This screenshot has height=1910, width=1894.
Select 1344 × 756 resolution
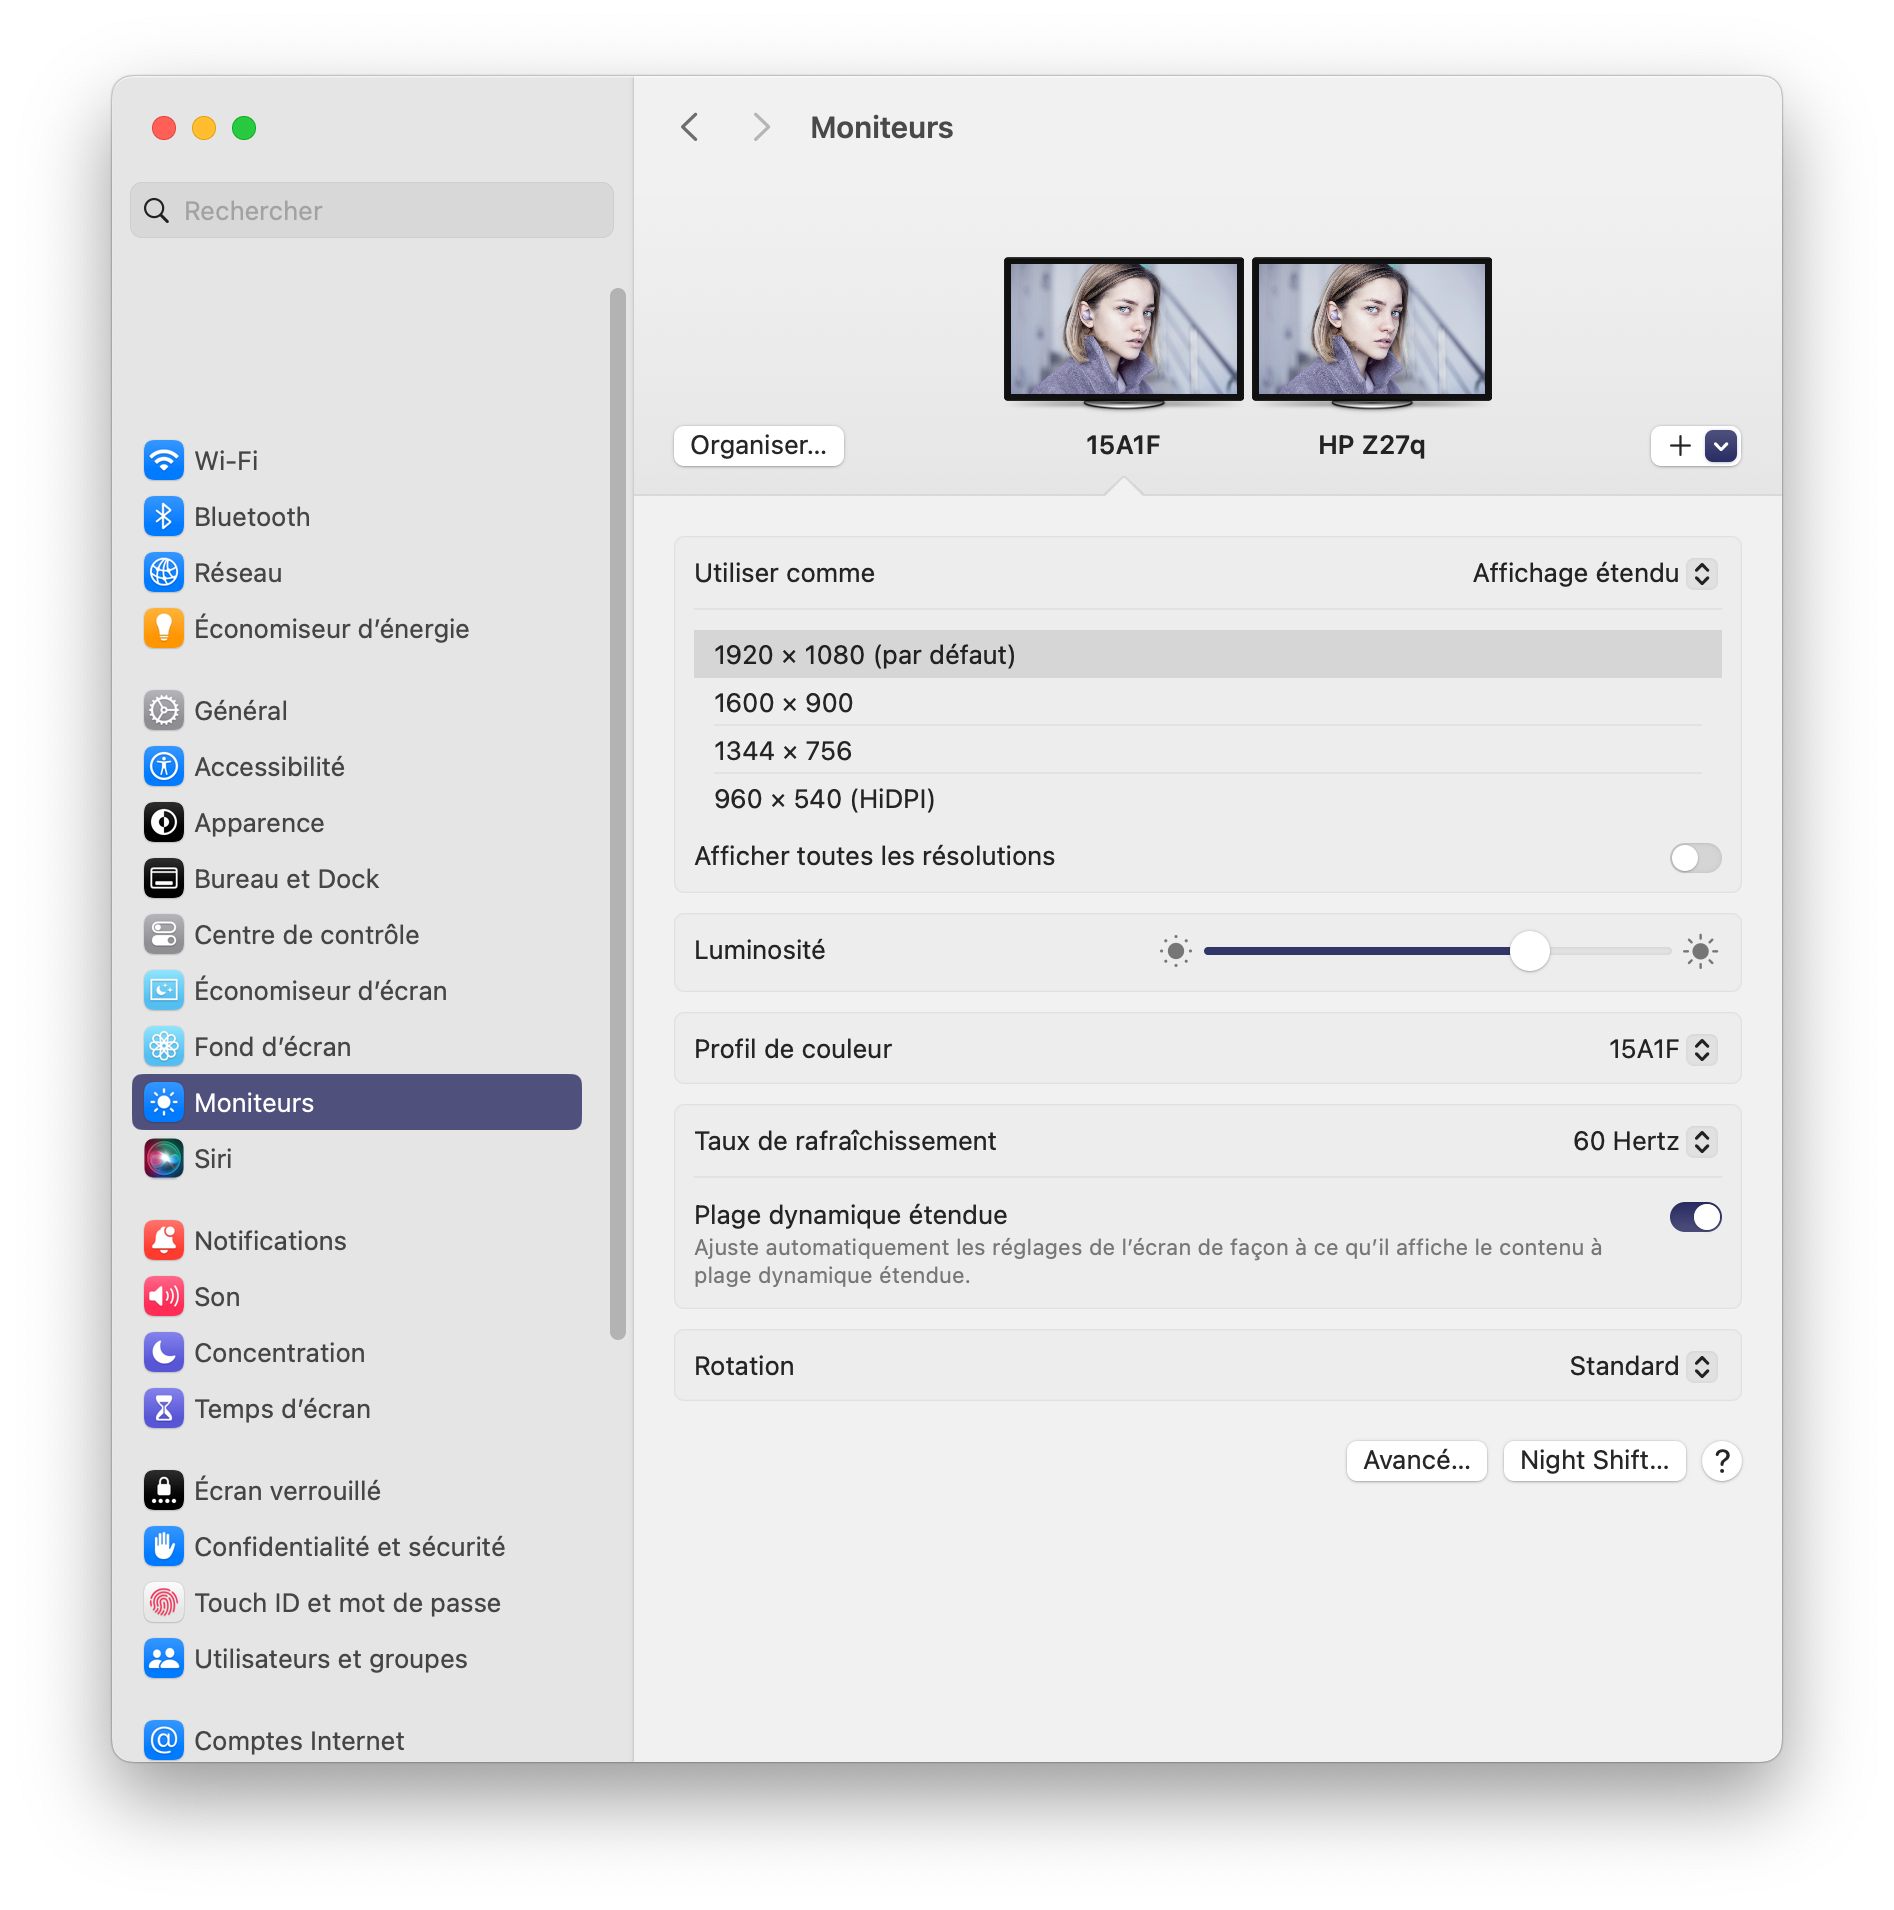pos(1207,751)
